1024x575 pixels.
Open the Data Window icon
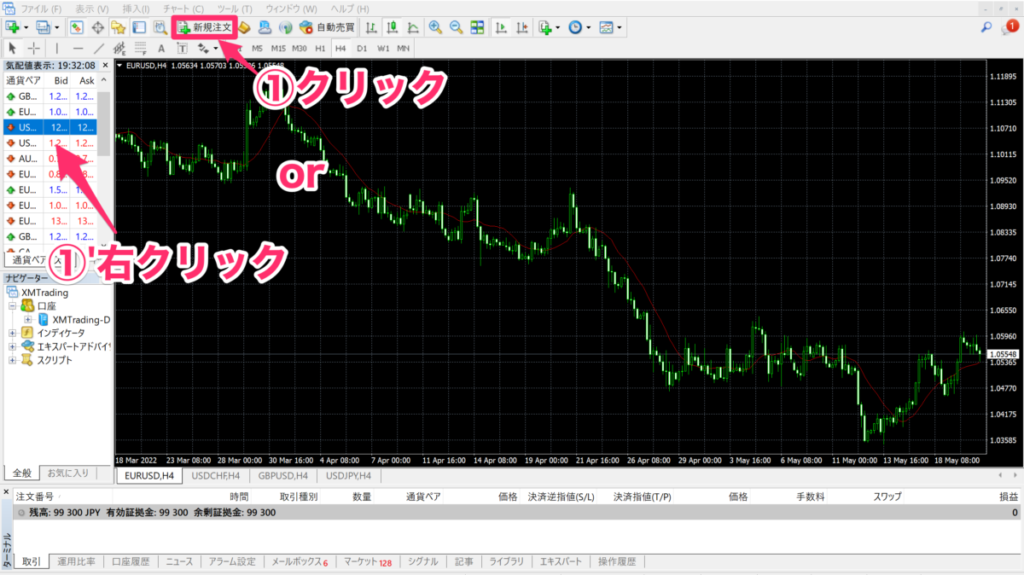97,27
